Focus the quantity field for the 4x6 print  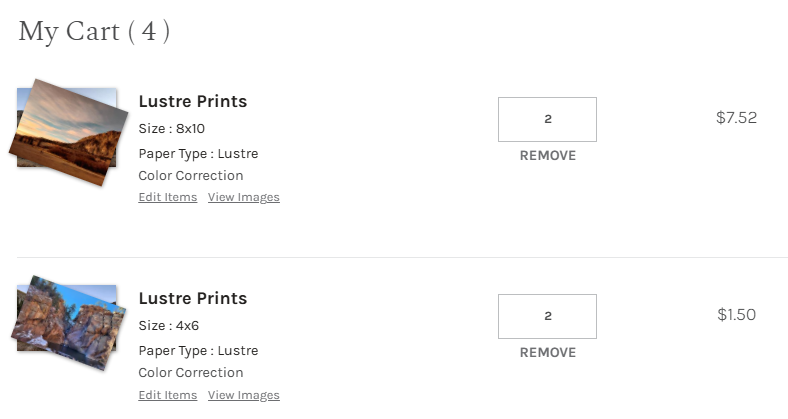point(547,316)
